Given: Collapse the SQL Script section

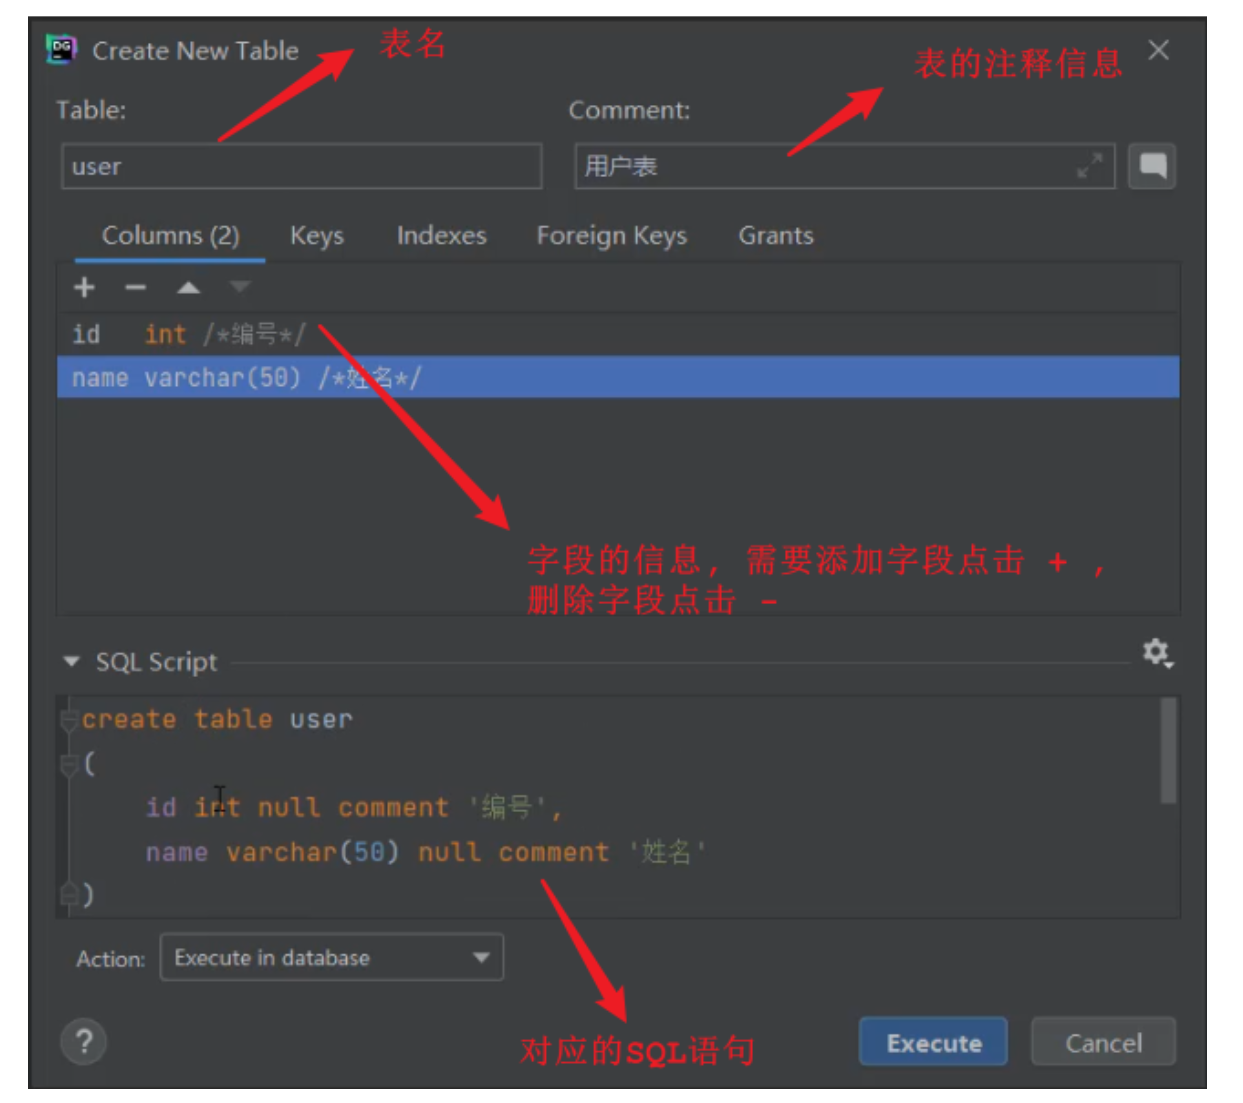Looking at the screenshot, I should click(x=71, y=662).
